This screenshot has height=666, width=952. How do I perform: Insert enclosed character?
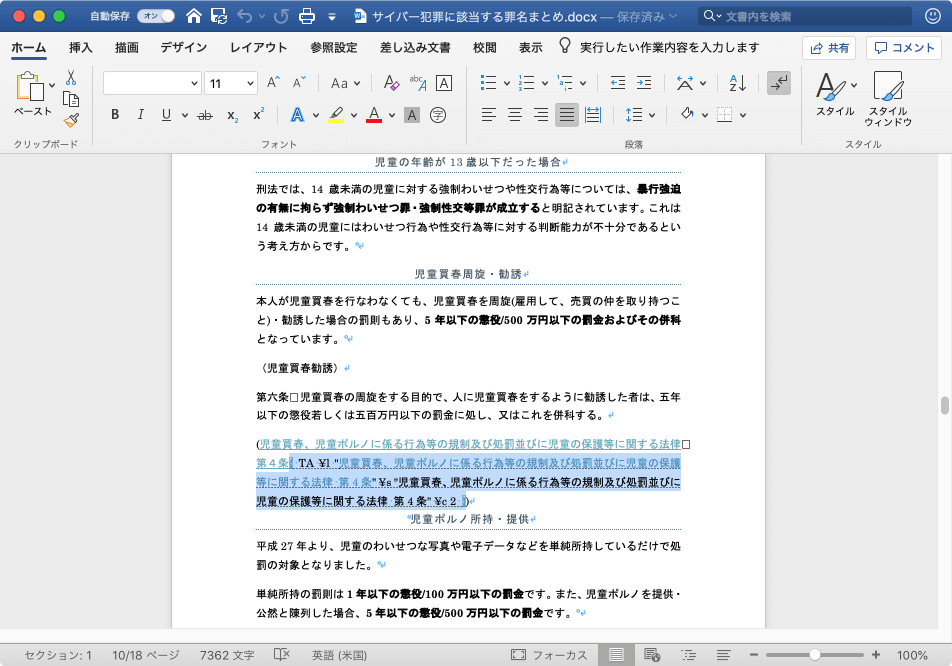(x=438, y=115)
